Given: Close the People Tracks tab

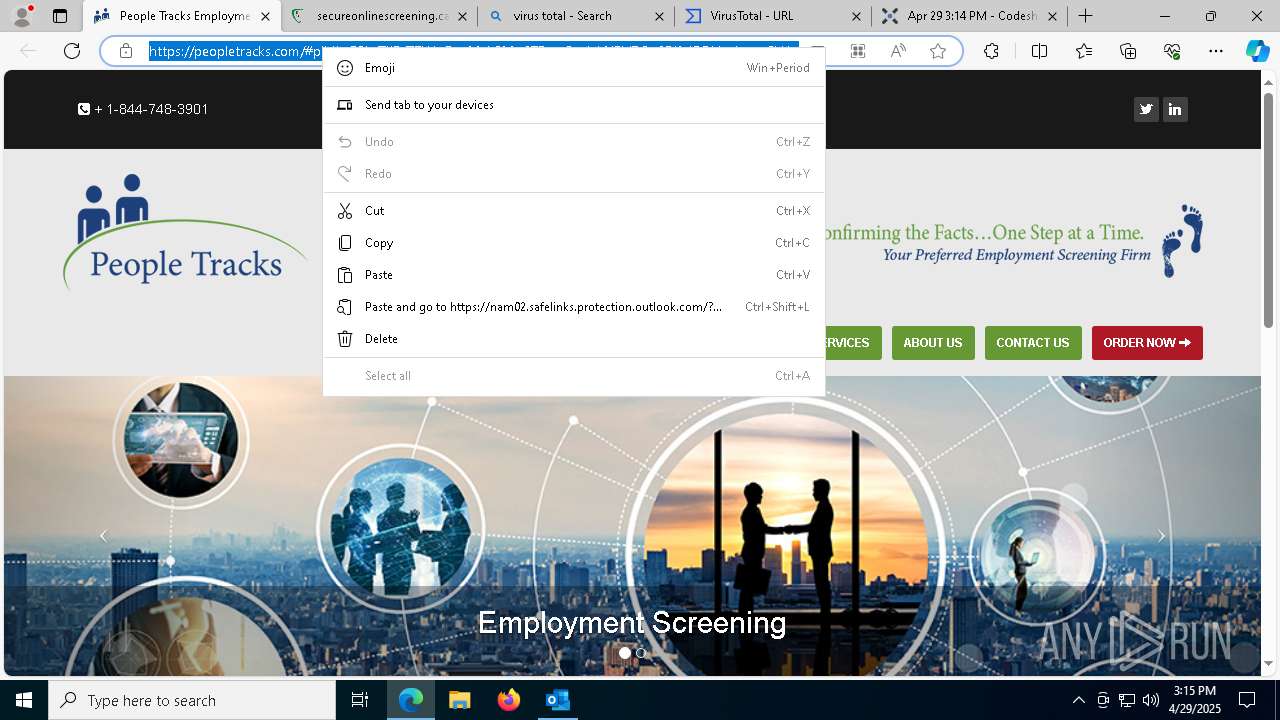Looking at the screenshot, I should point(265,16).
